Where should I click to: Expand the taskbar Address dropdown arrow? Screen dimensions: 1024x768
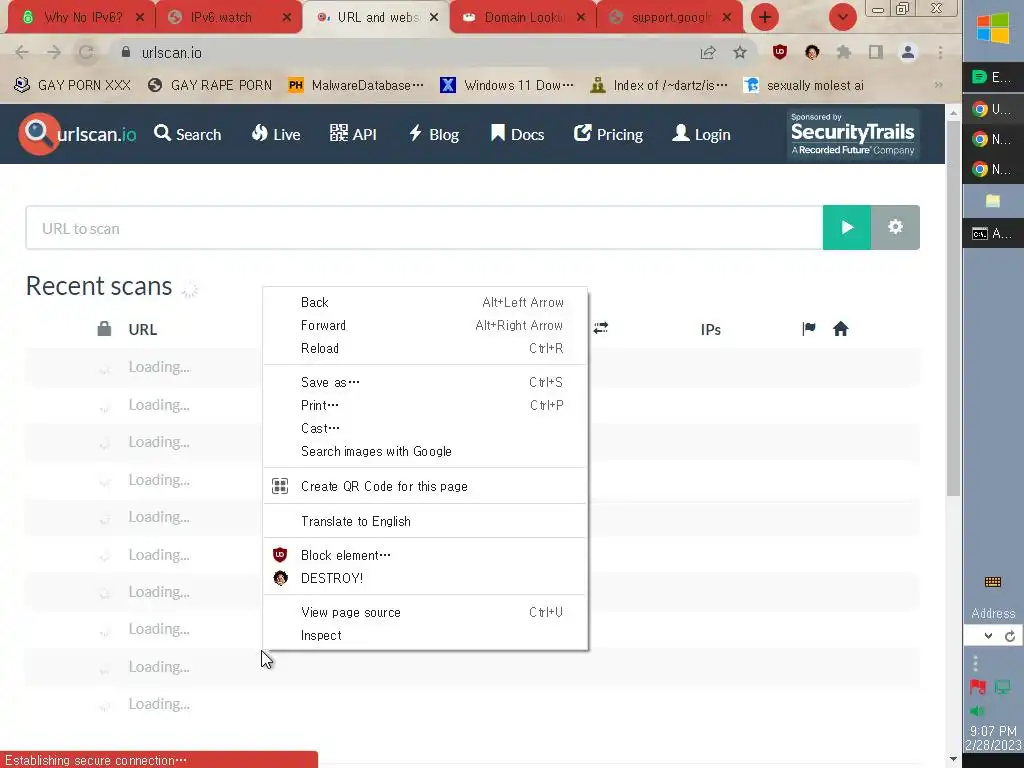[988, 636]
